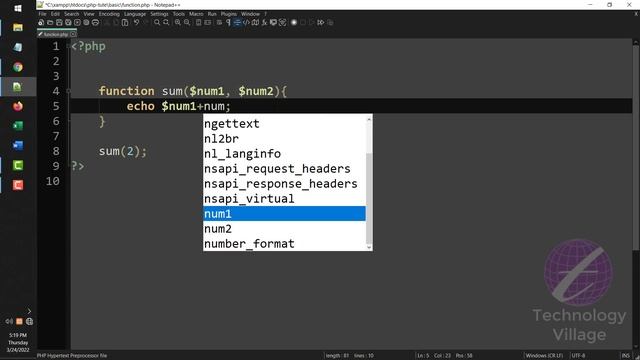Open Windows Start button
The width and height of the screenshot is (640, 360).
18,8
